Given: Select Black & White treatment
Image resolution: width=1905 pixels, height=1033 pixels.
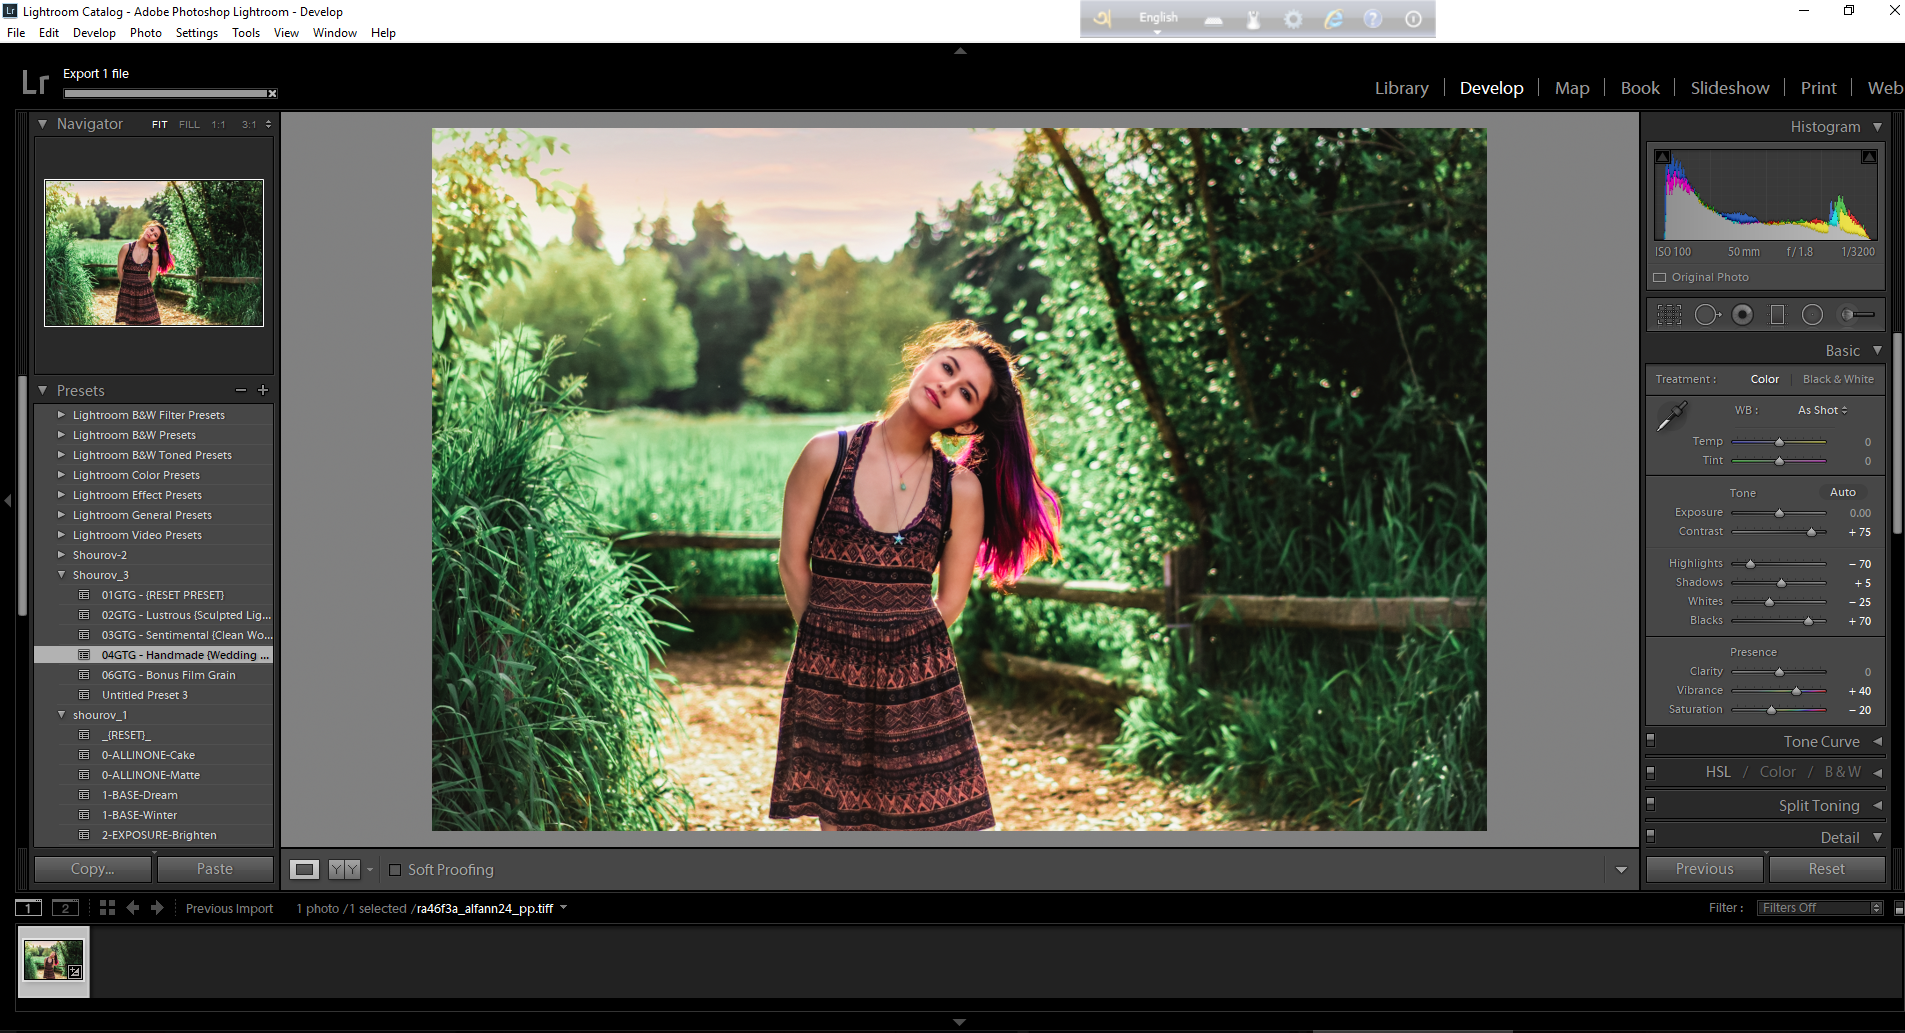Looking at the screenshot, I should [1838, 379].
